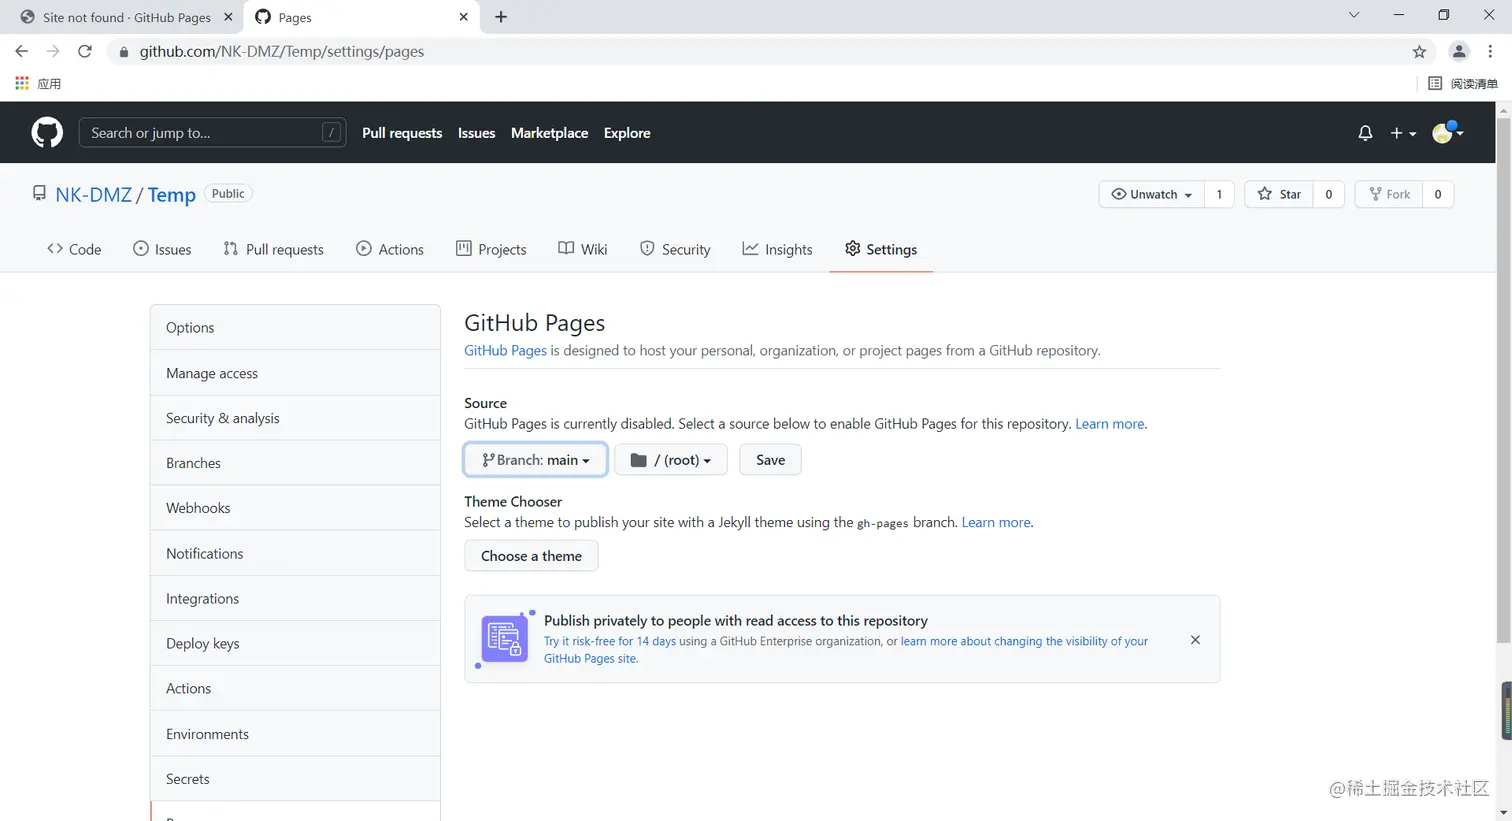Switch to the Projects tab
The width and height of the screenshot is (1512, 821).
(x=491, y=249)
